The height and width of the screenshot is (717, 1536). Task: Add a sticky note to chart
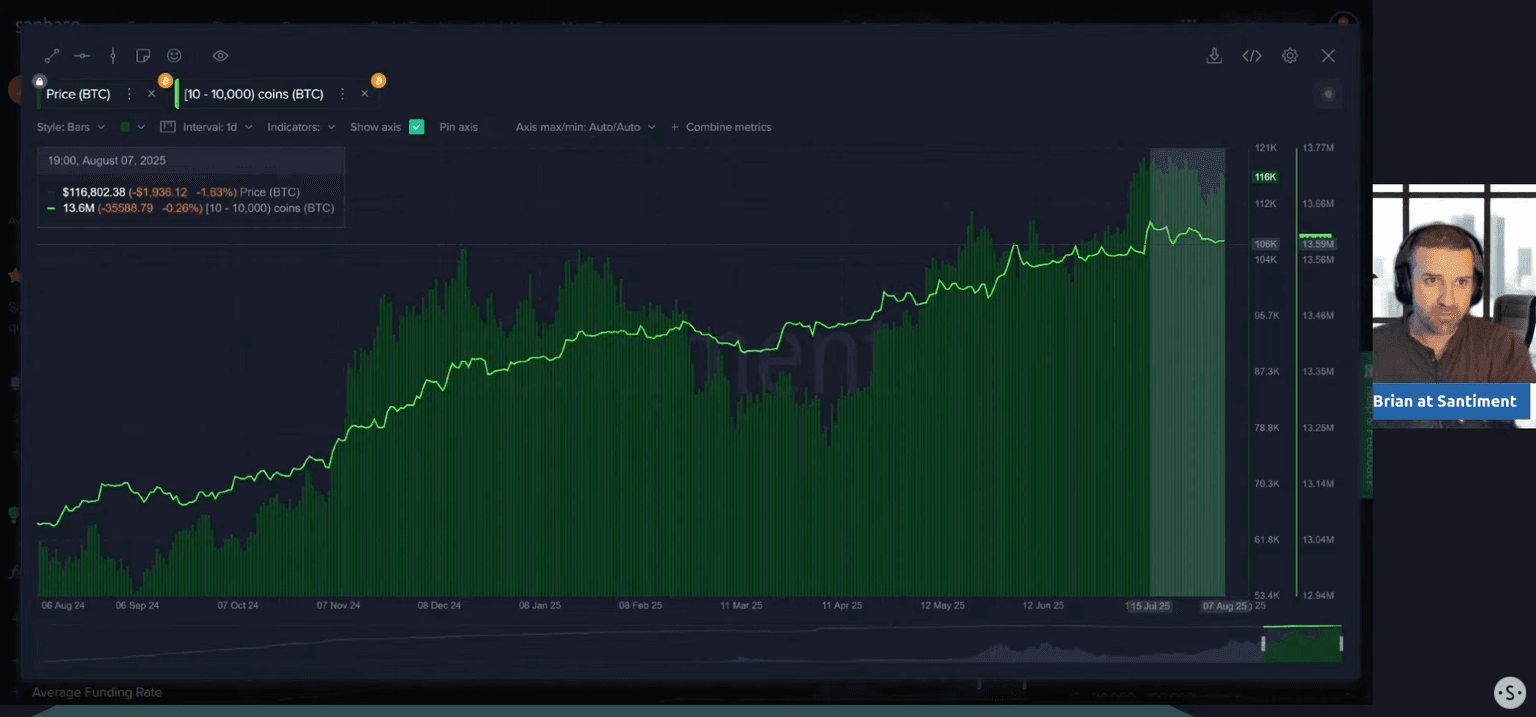pyautogui.click(x=143, y=56)
